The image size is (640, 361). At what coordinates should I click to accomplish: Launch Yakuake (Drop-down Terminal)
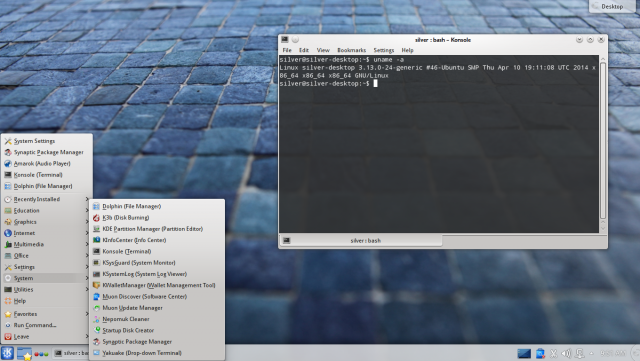coord(157,353)
